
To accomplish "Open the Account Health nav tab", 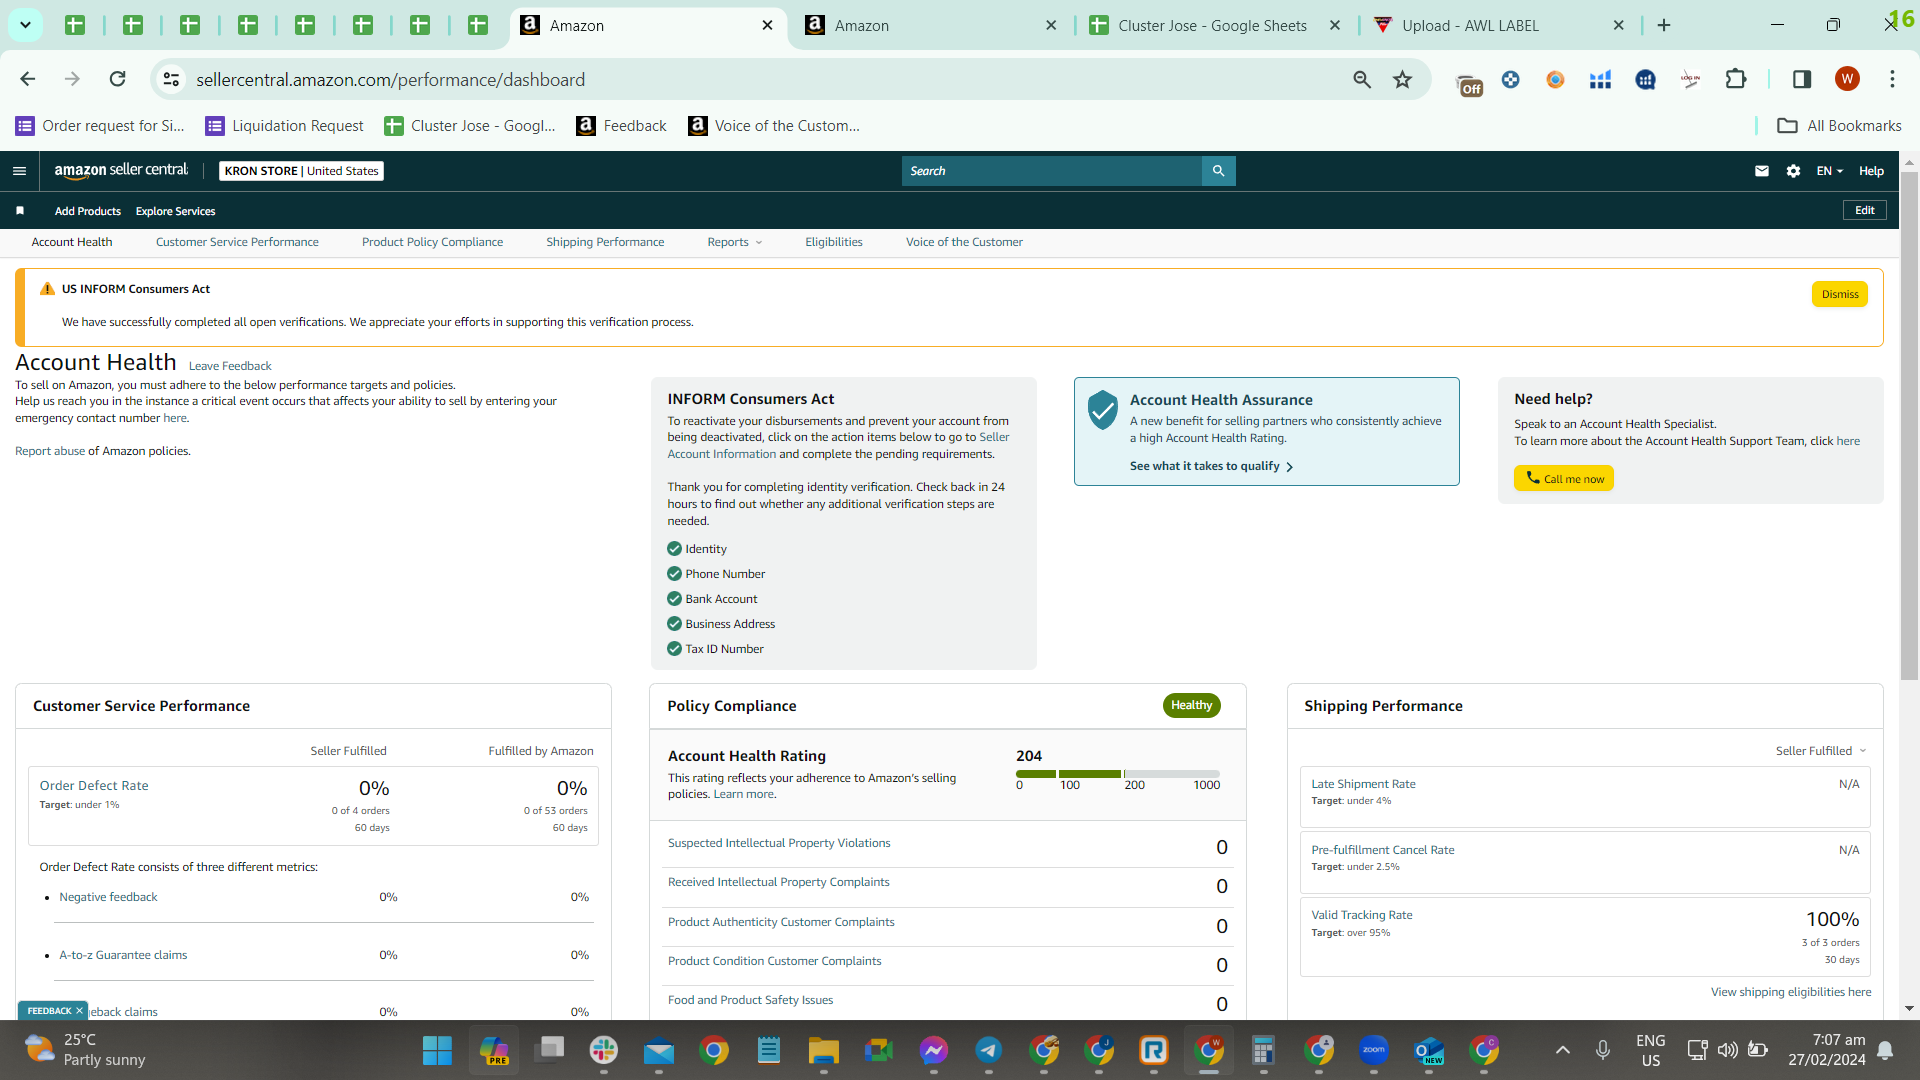I will (72, 242).
